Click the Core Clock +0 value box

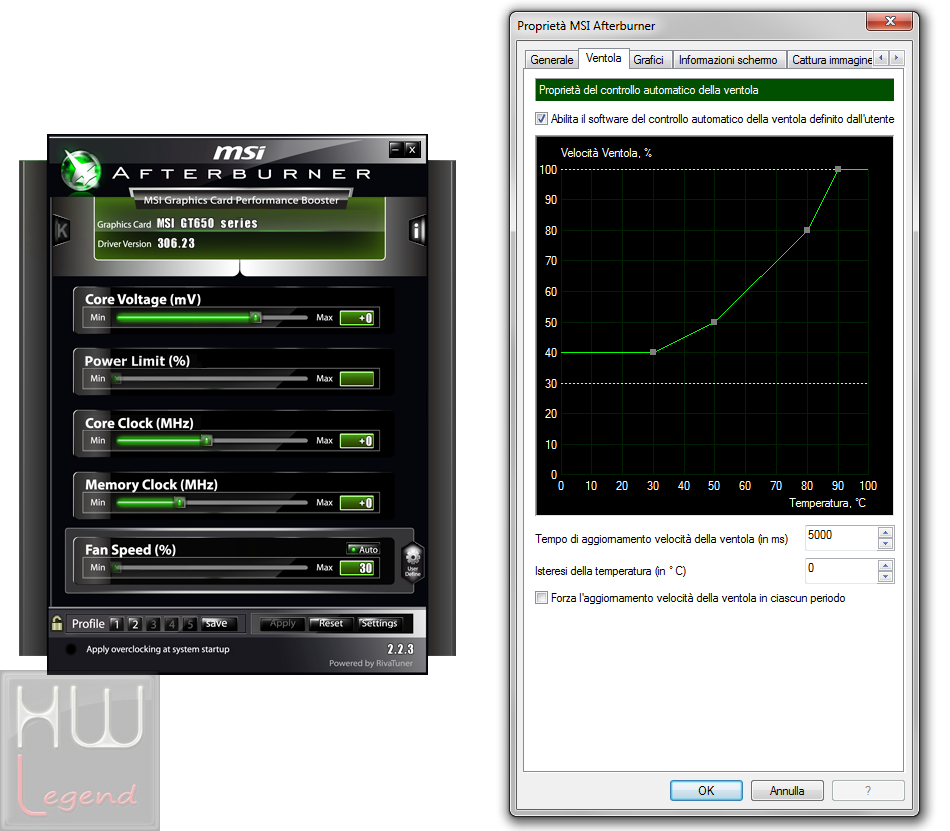357,441
